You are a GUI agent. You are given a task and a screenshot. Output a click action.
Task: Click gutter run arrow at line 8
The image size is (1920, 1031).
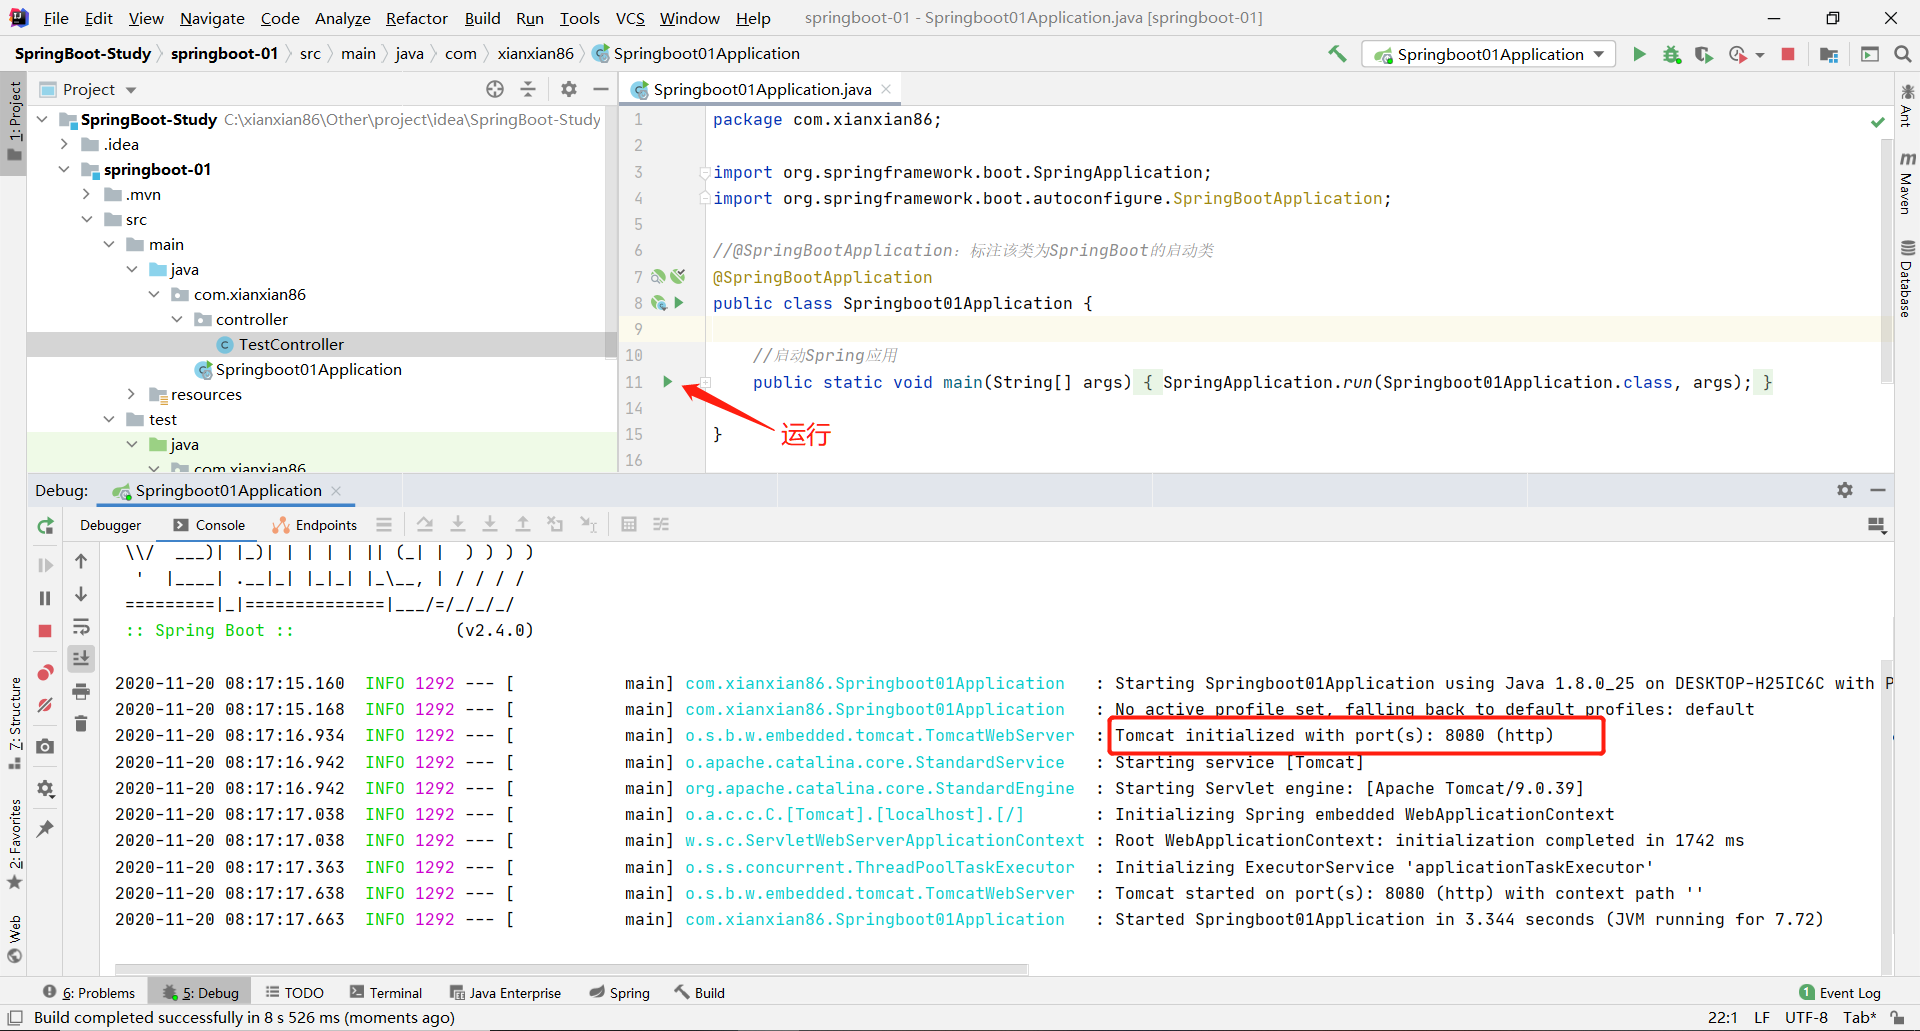(679, 303)
